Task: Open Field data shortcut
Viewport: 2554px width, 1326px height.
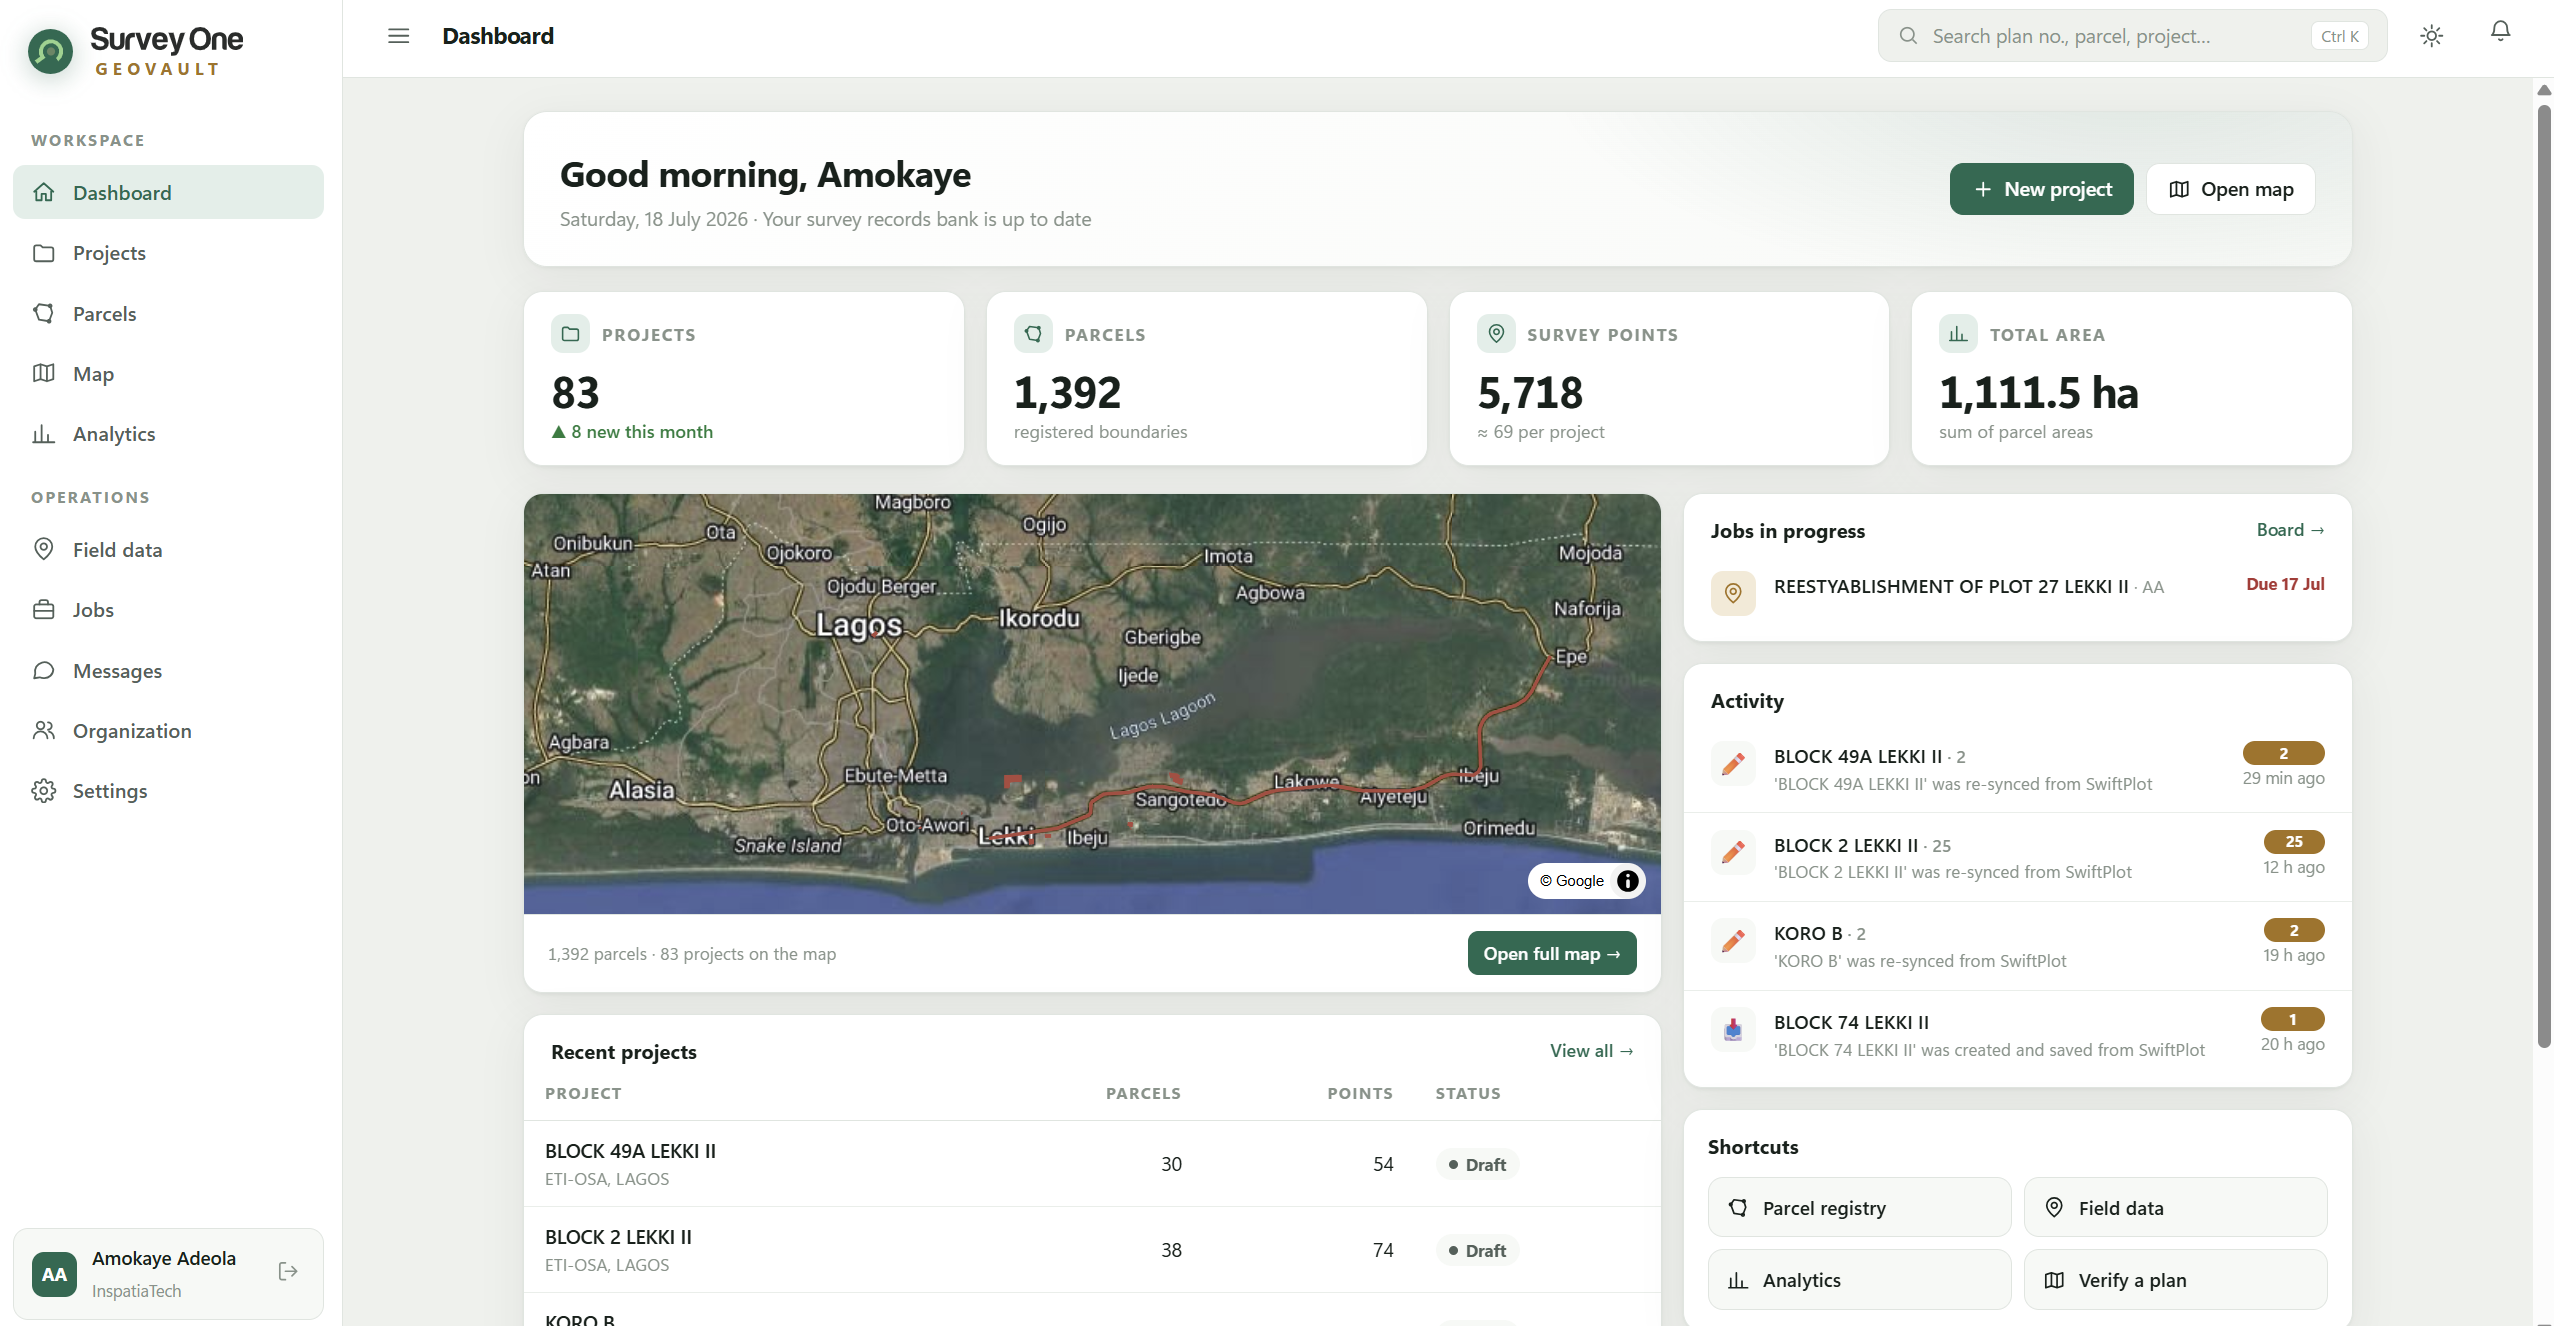Action: click(x=2175, y=1208)
